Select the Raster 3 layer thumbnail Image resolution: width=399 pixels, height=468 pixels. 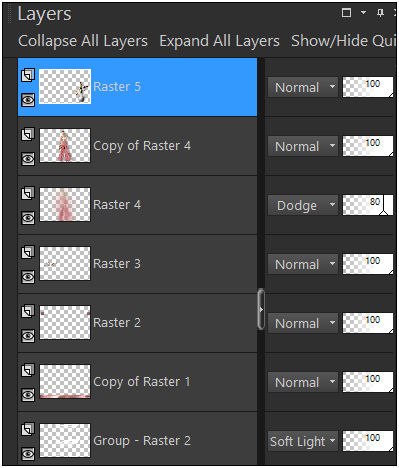pos(65,263)
